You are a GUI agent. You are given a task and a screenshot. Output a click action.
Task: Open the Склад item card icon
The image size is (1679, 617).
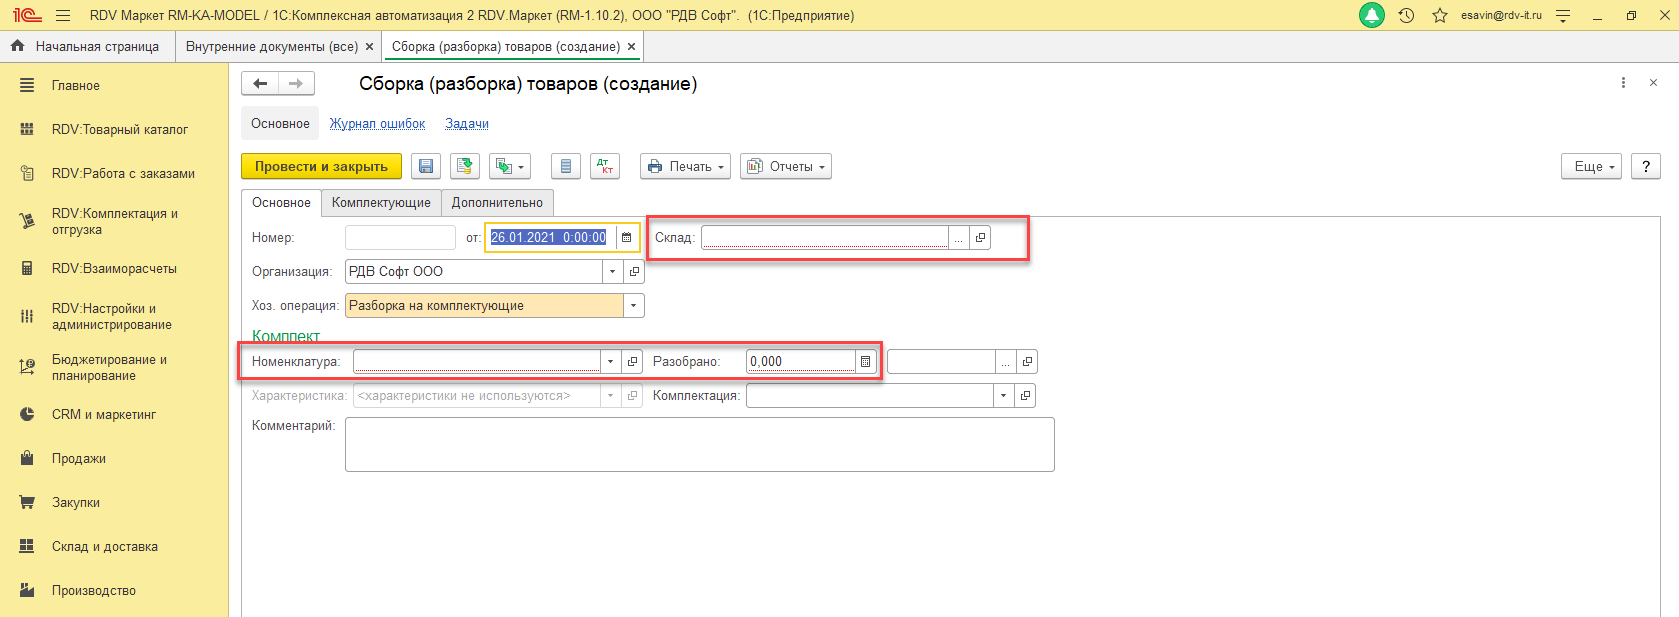tap(981, 238)
